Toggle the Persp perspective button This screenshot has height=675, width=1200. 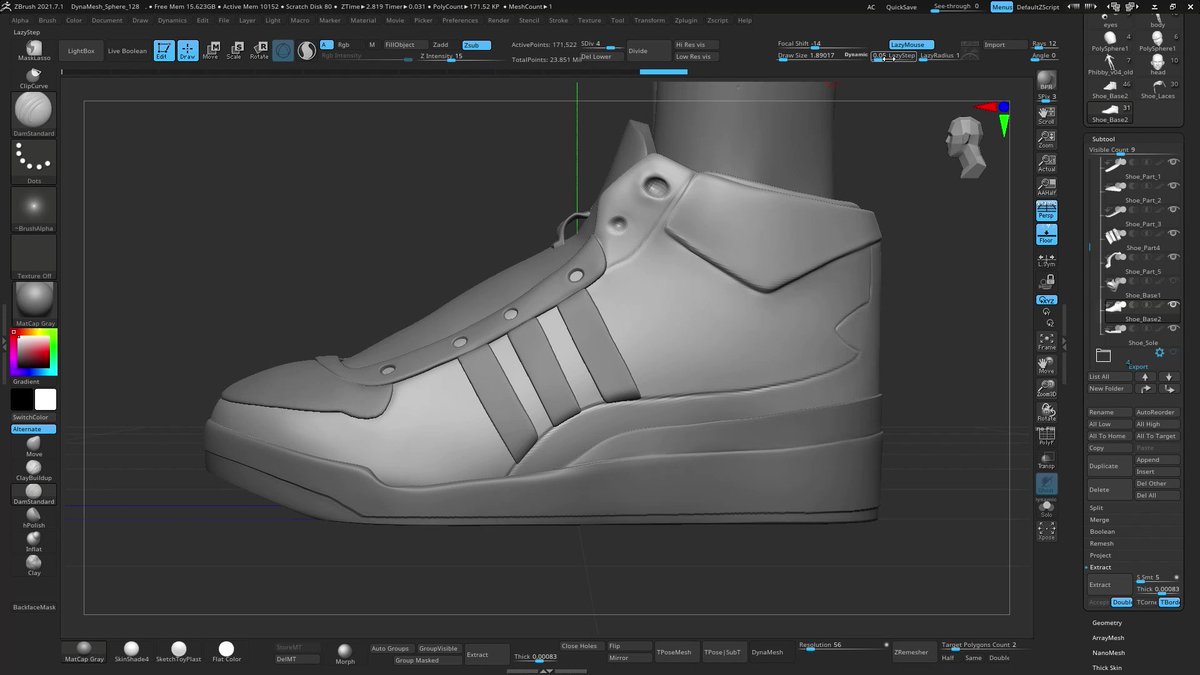pos(1046,210)
